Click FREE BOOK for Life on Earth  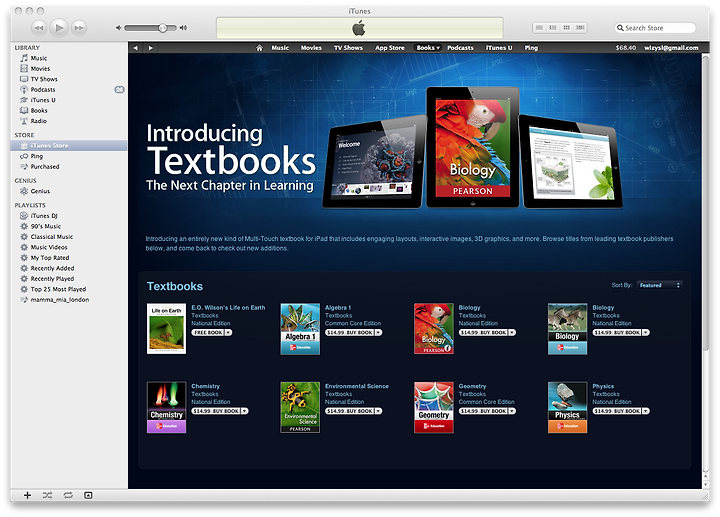coord(208,332)
